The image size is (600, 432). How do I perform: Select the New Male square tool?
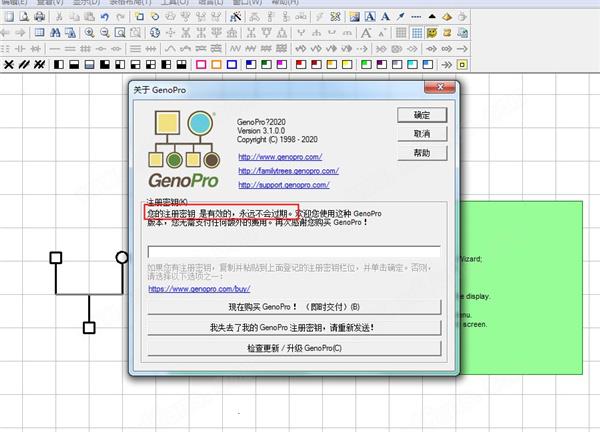[139, 16]
